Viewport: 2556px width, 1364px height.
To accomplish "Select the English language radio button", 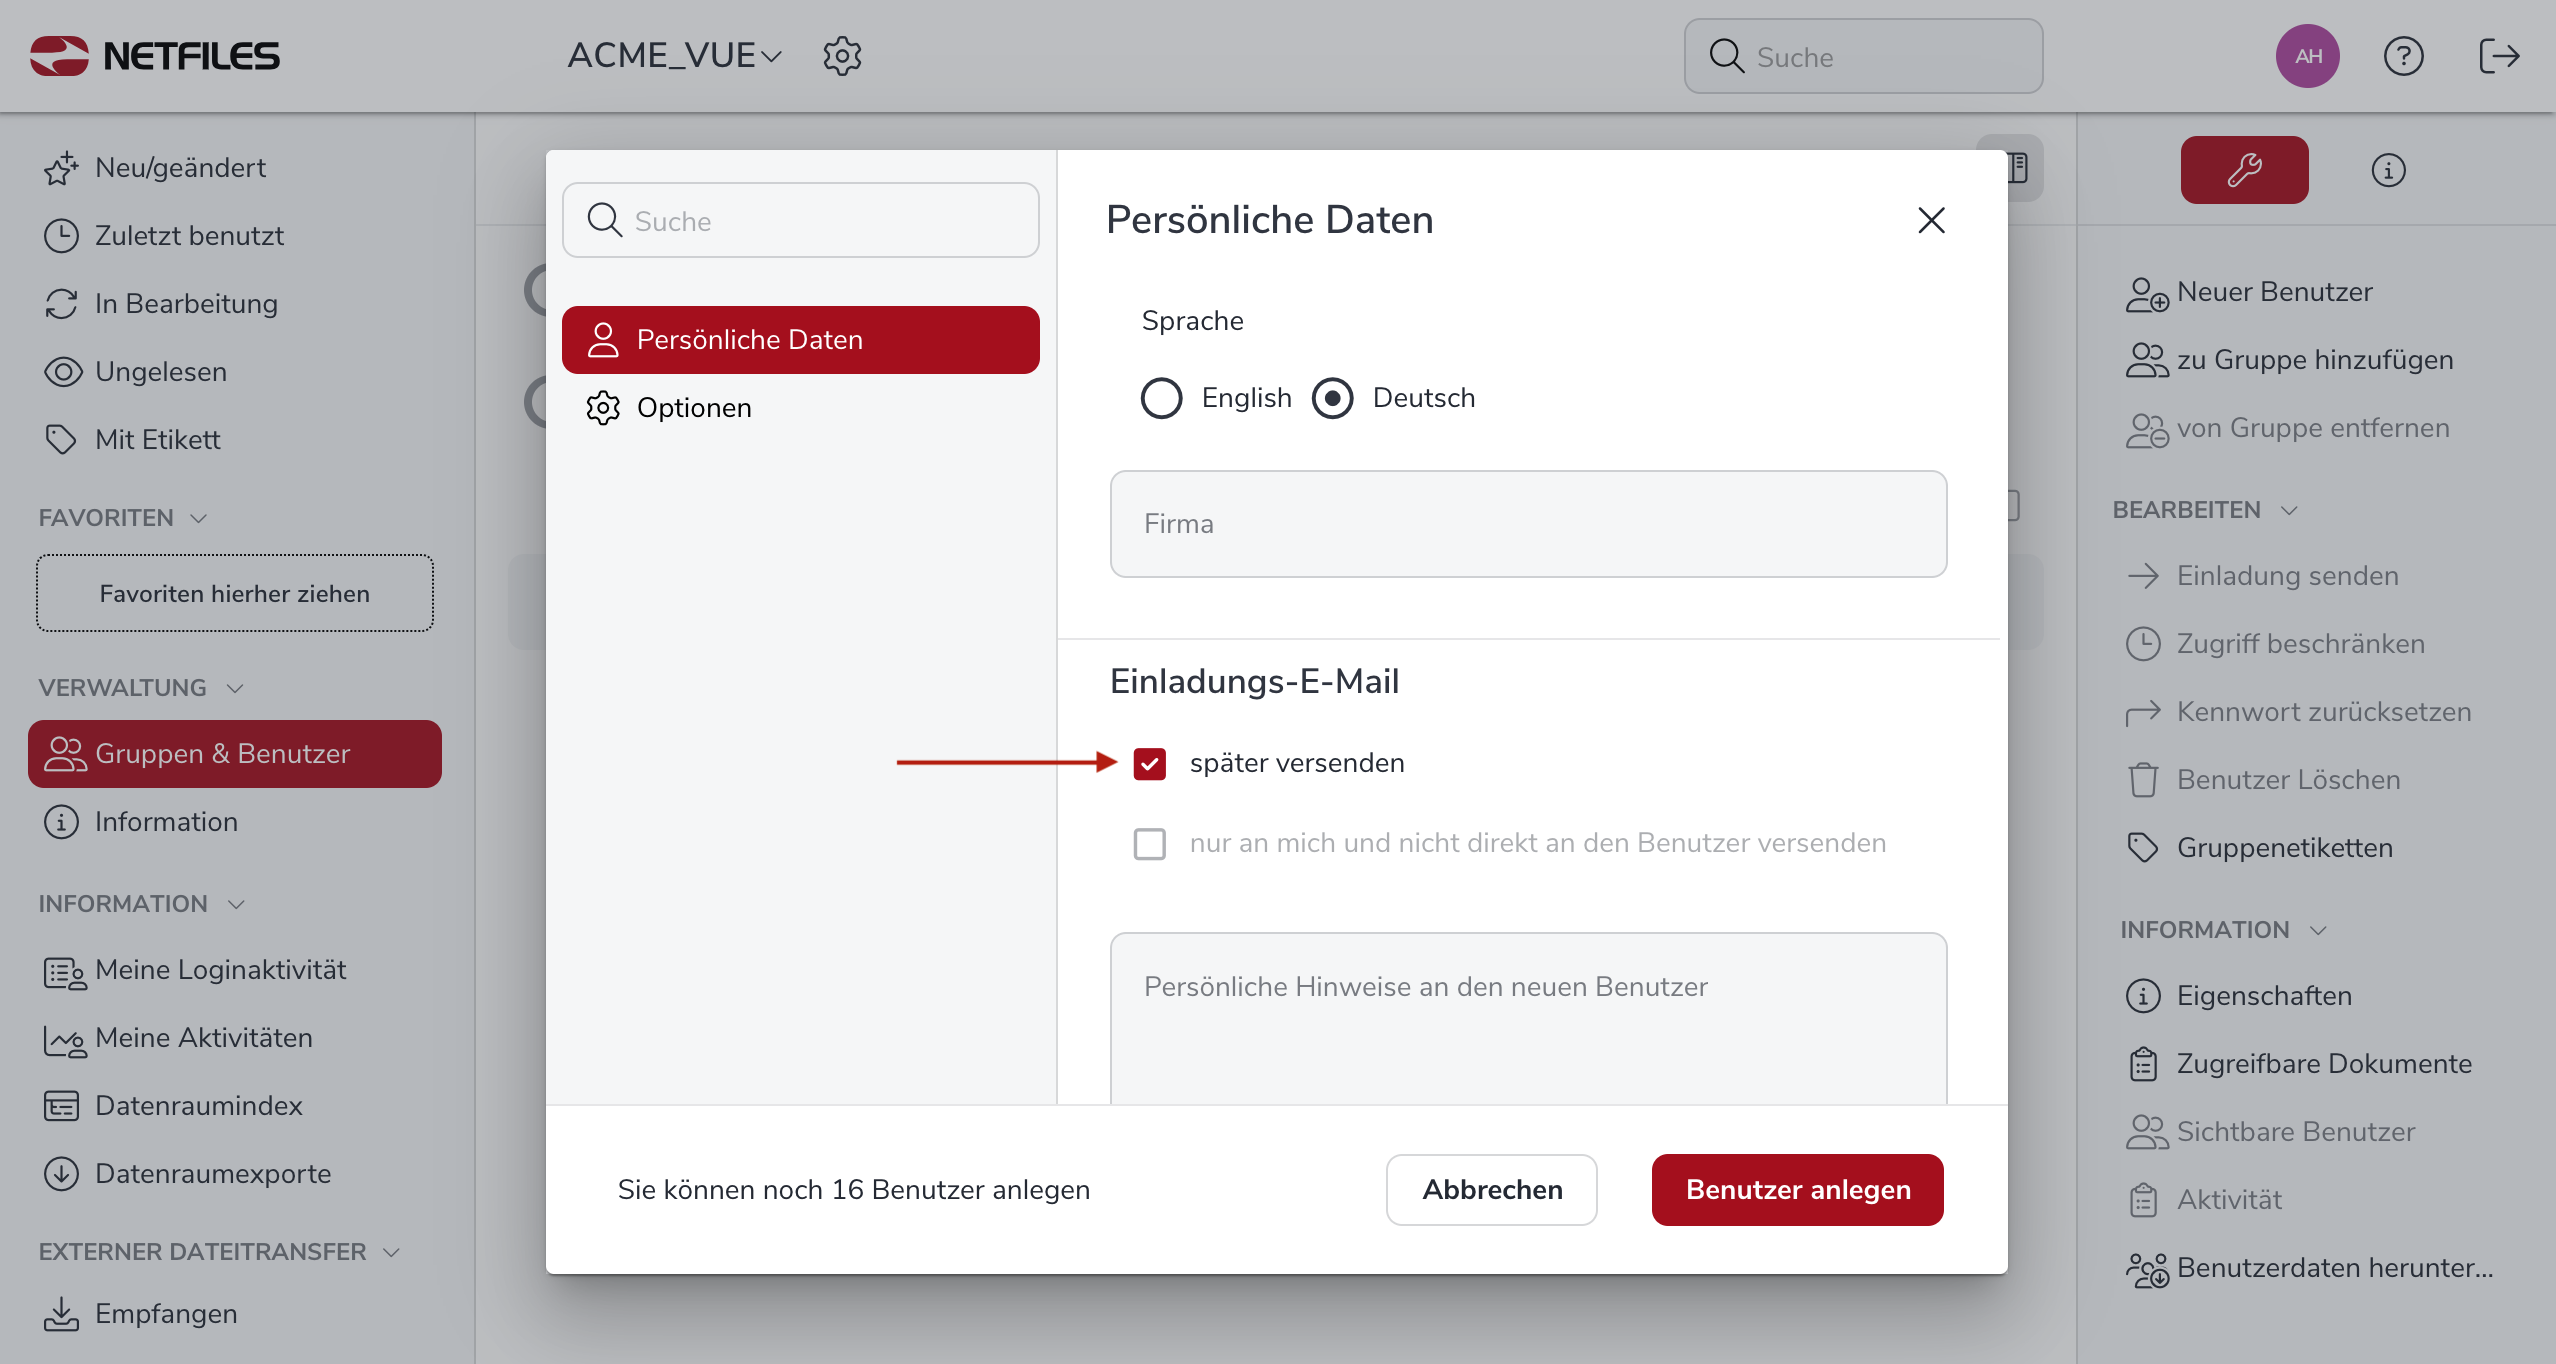I will [1161, 398].
